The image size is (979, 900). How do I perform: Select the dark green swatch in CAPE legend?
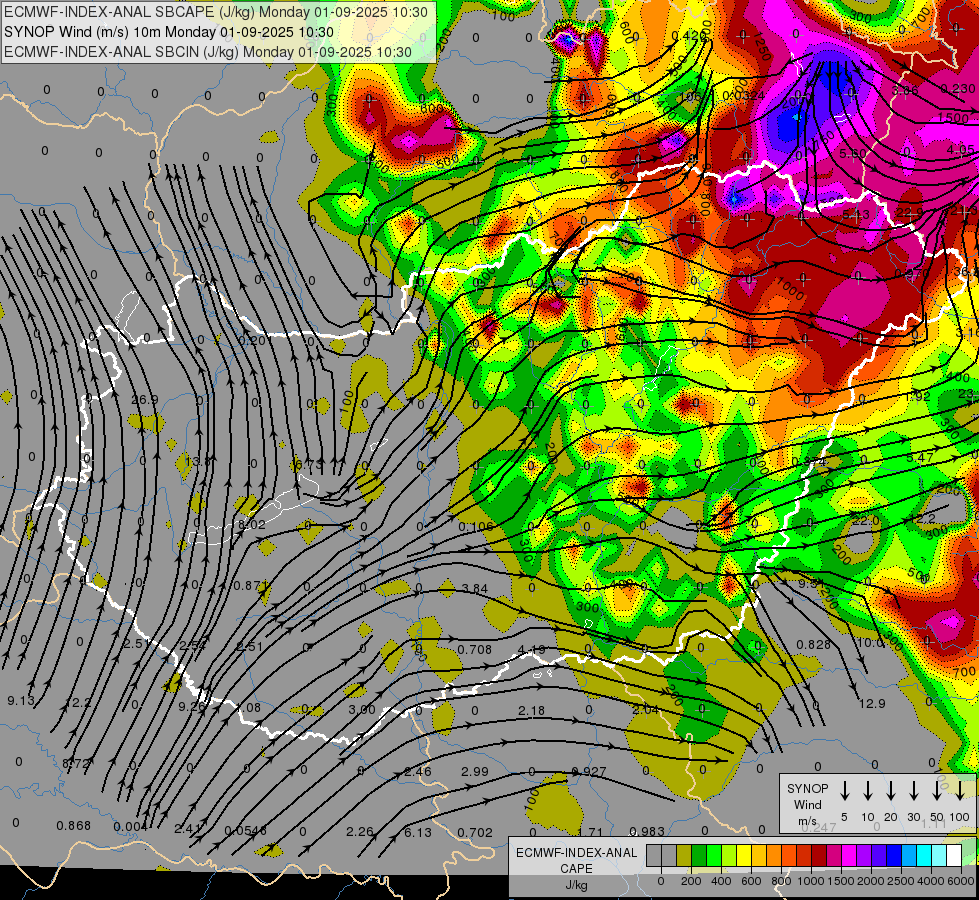pos(699,856)
